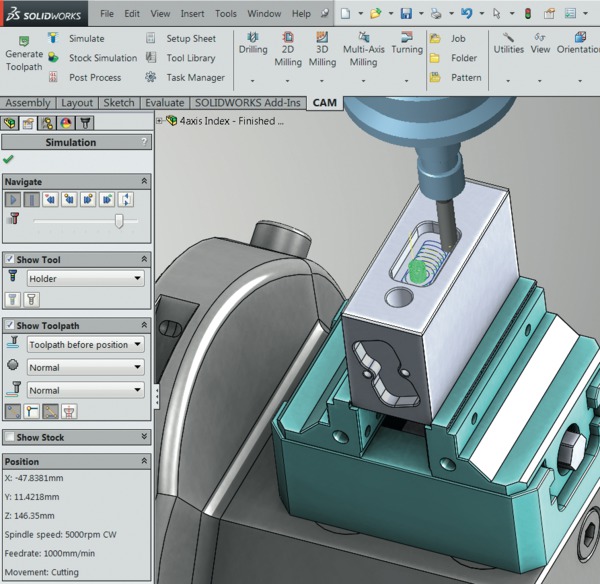Open the Insert menu
This screenshot has width=600, height=584.
[x=192, y=14]
